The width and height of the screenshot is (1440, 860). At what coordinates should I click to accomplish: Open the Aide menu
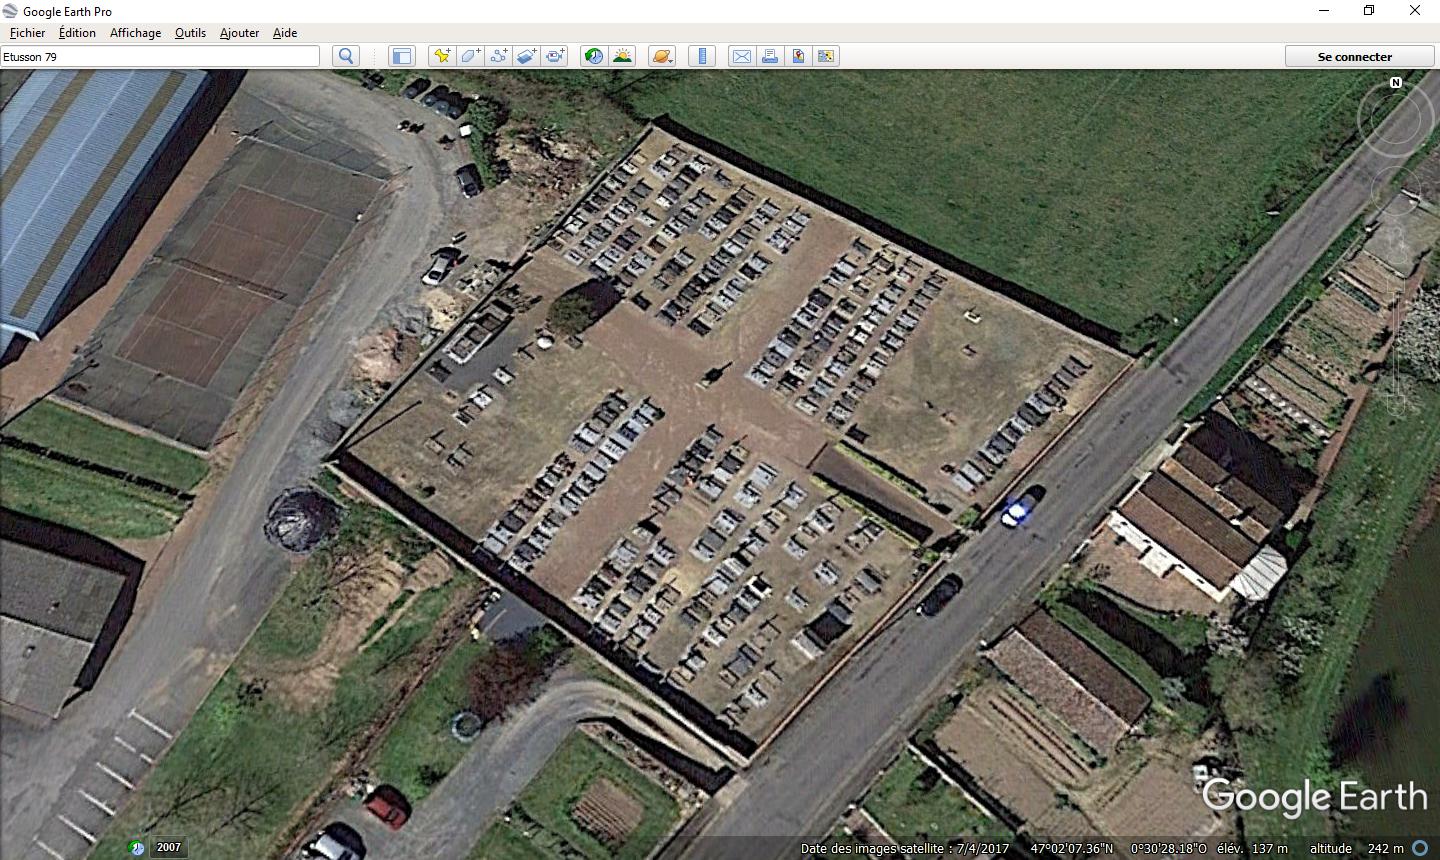click(285, 33)
